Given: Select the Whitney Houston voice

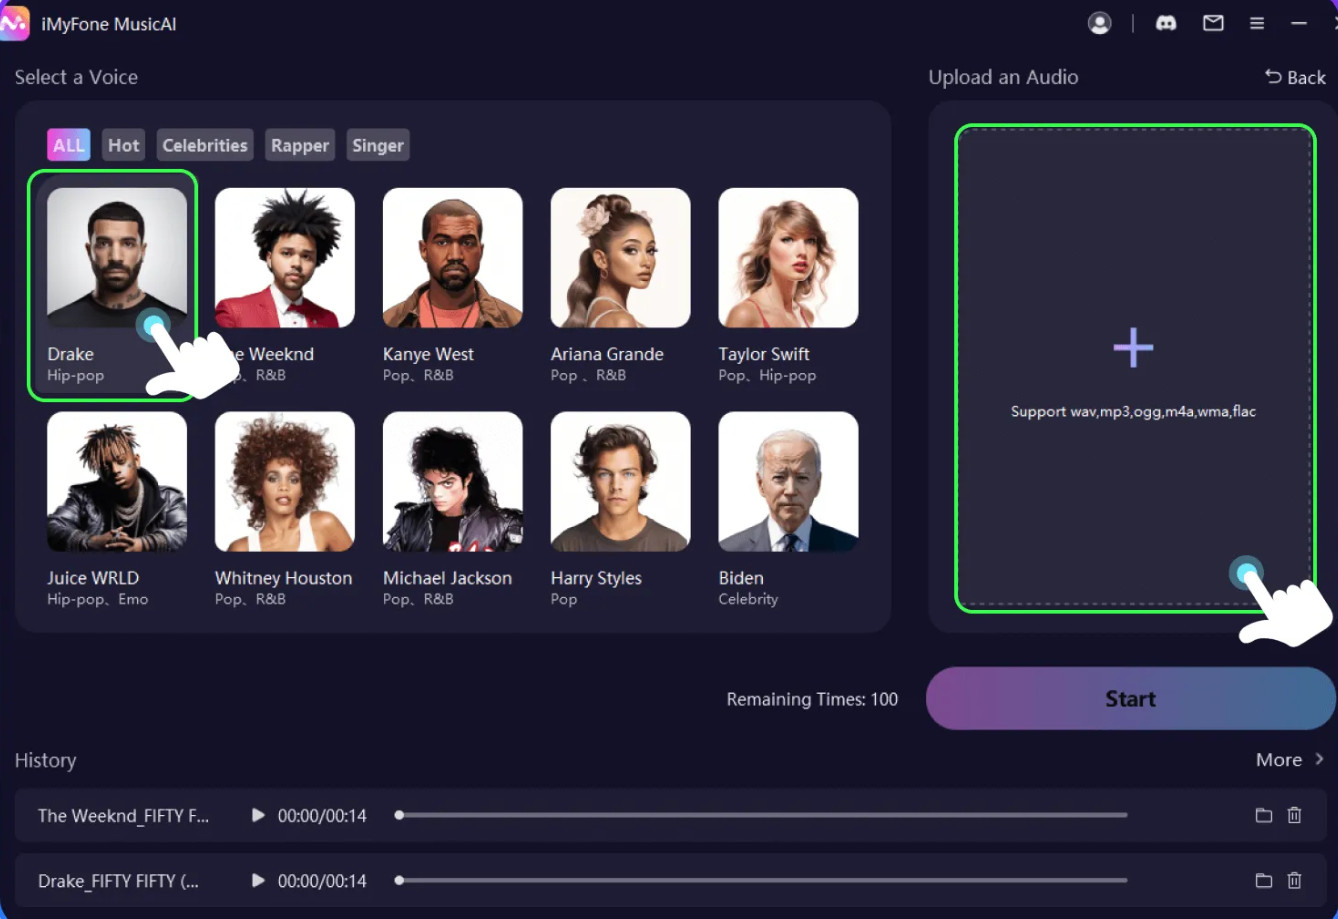Looking at the screenshot, I should tap(285, 482).
